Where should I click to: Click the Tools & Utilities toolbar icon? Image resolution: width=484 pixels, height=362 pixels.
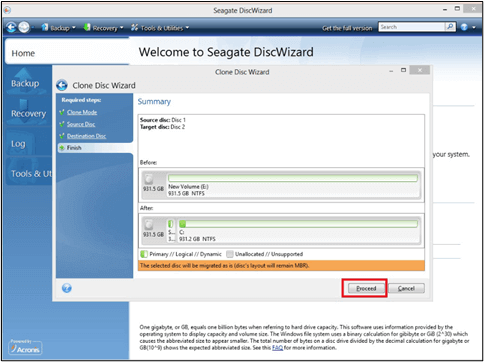pyautogui.click(x=134, y=27)
